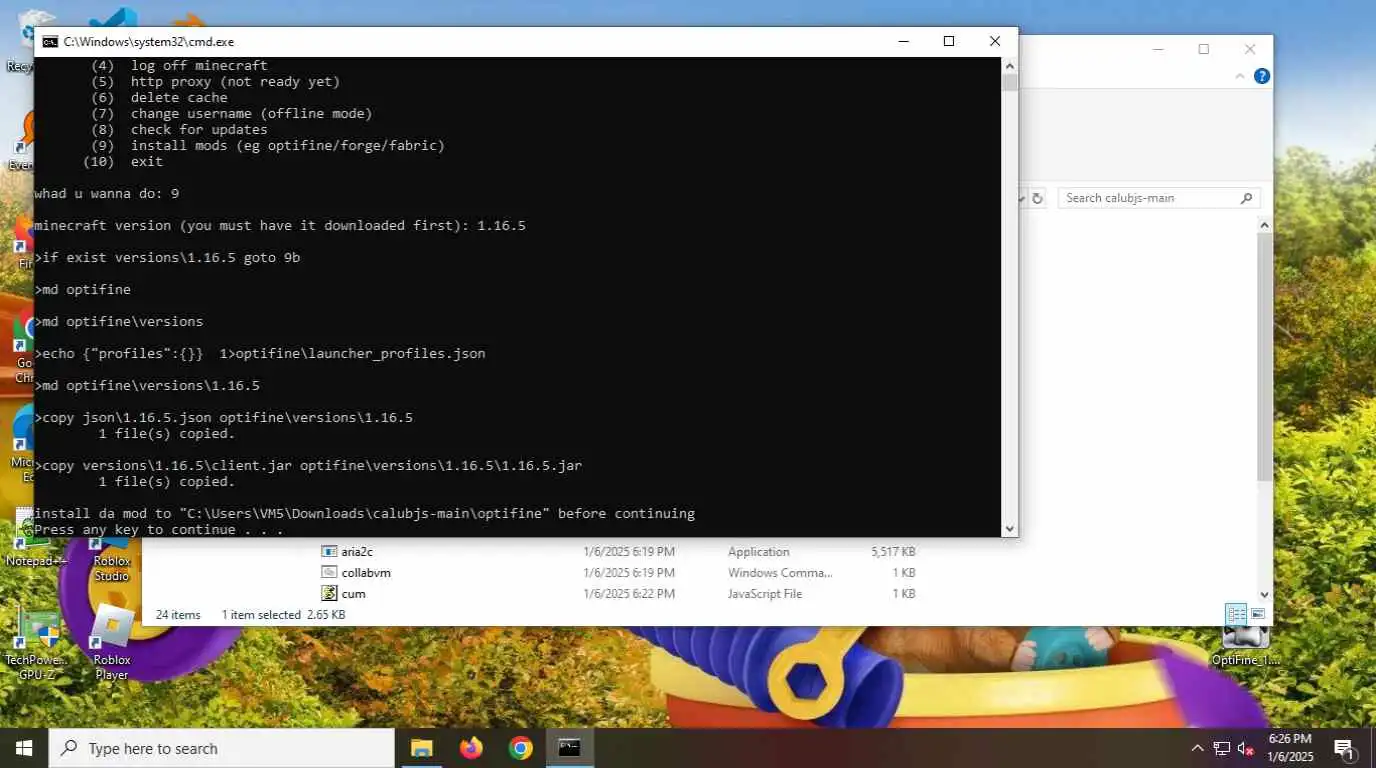
Task: Collapse the Explorer ribbon with chevron
Action: (1240, 76)
